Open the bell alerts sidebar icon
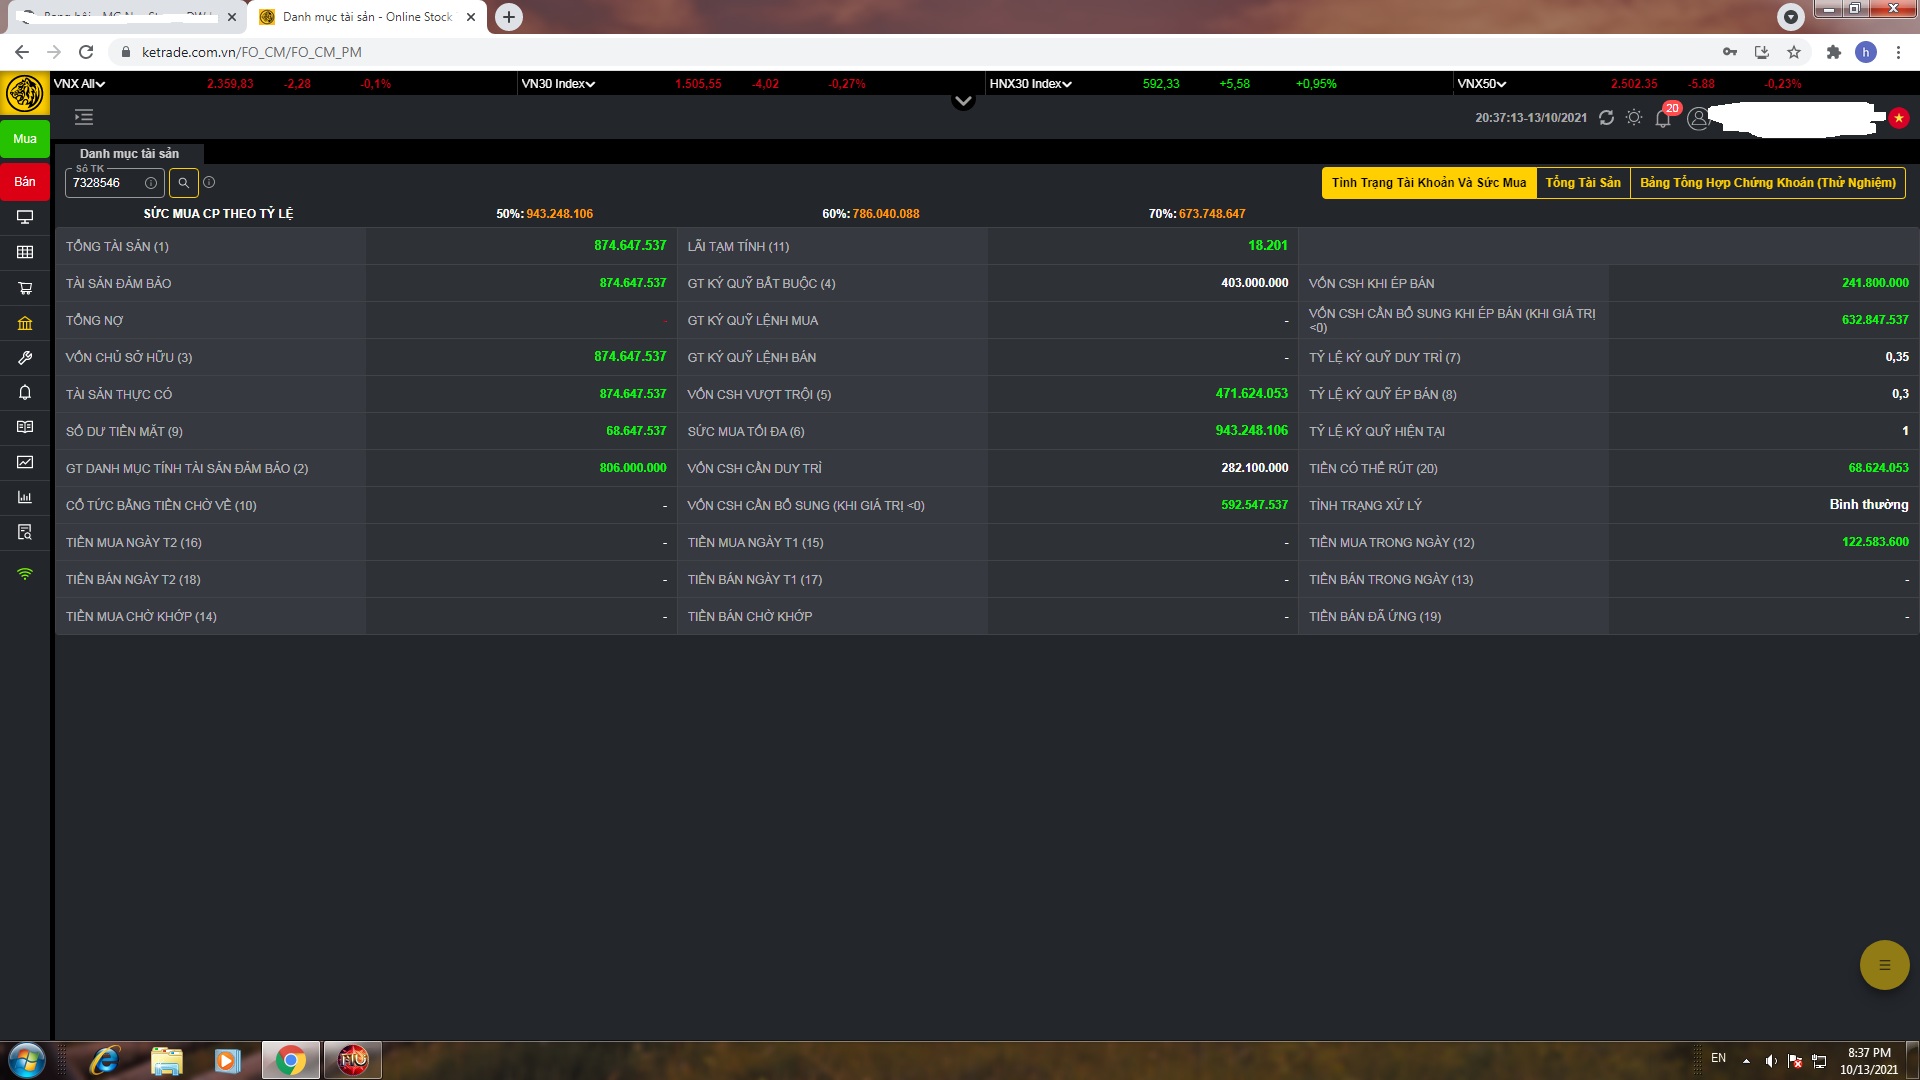The height and width of the screenshot is (1080, 1920). pos(25,392)
